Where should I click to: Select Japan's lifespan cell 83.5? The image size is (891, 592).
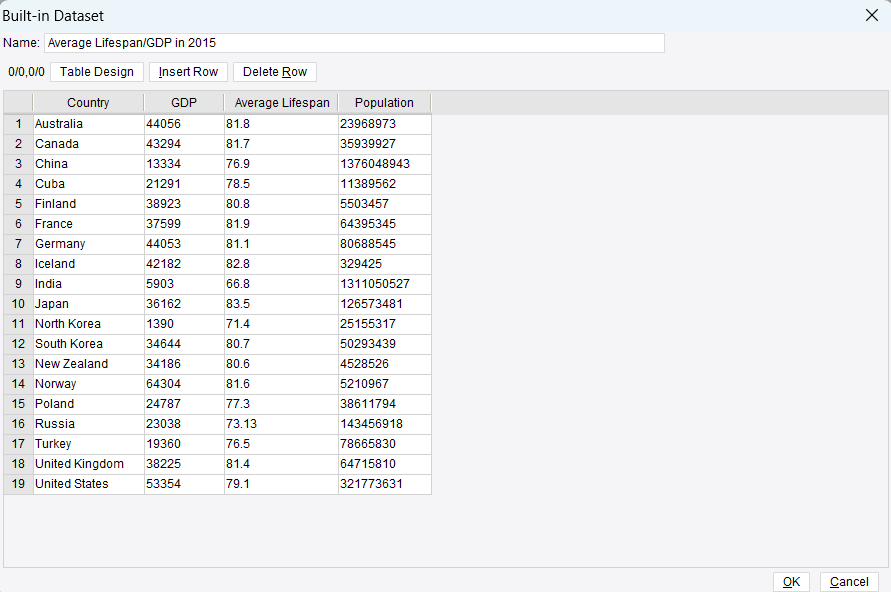[x=281, y=304]
